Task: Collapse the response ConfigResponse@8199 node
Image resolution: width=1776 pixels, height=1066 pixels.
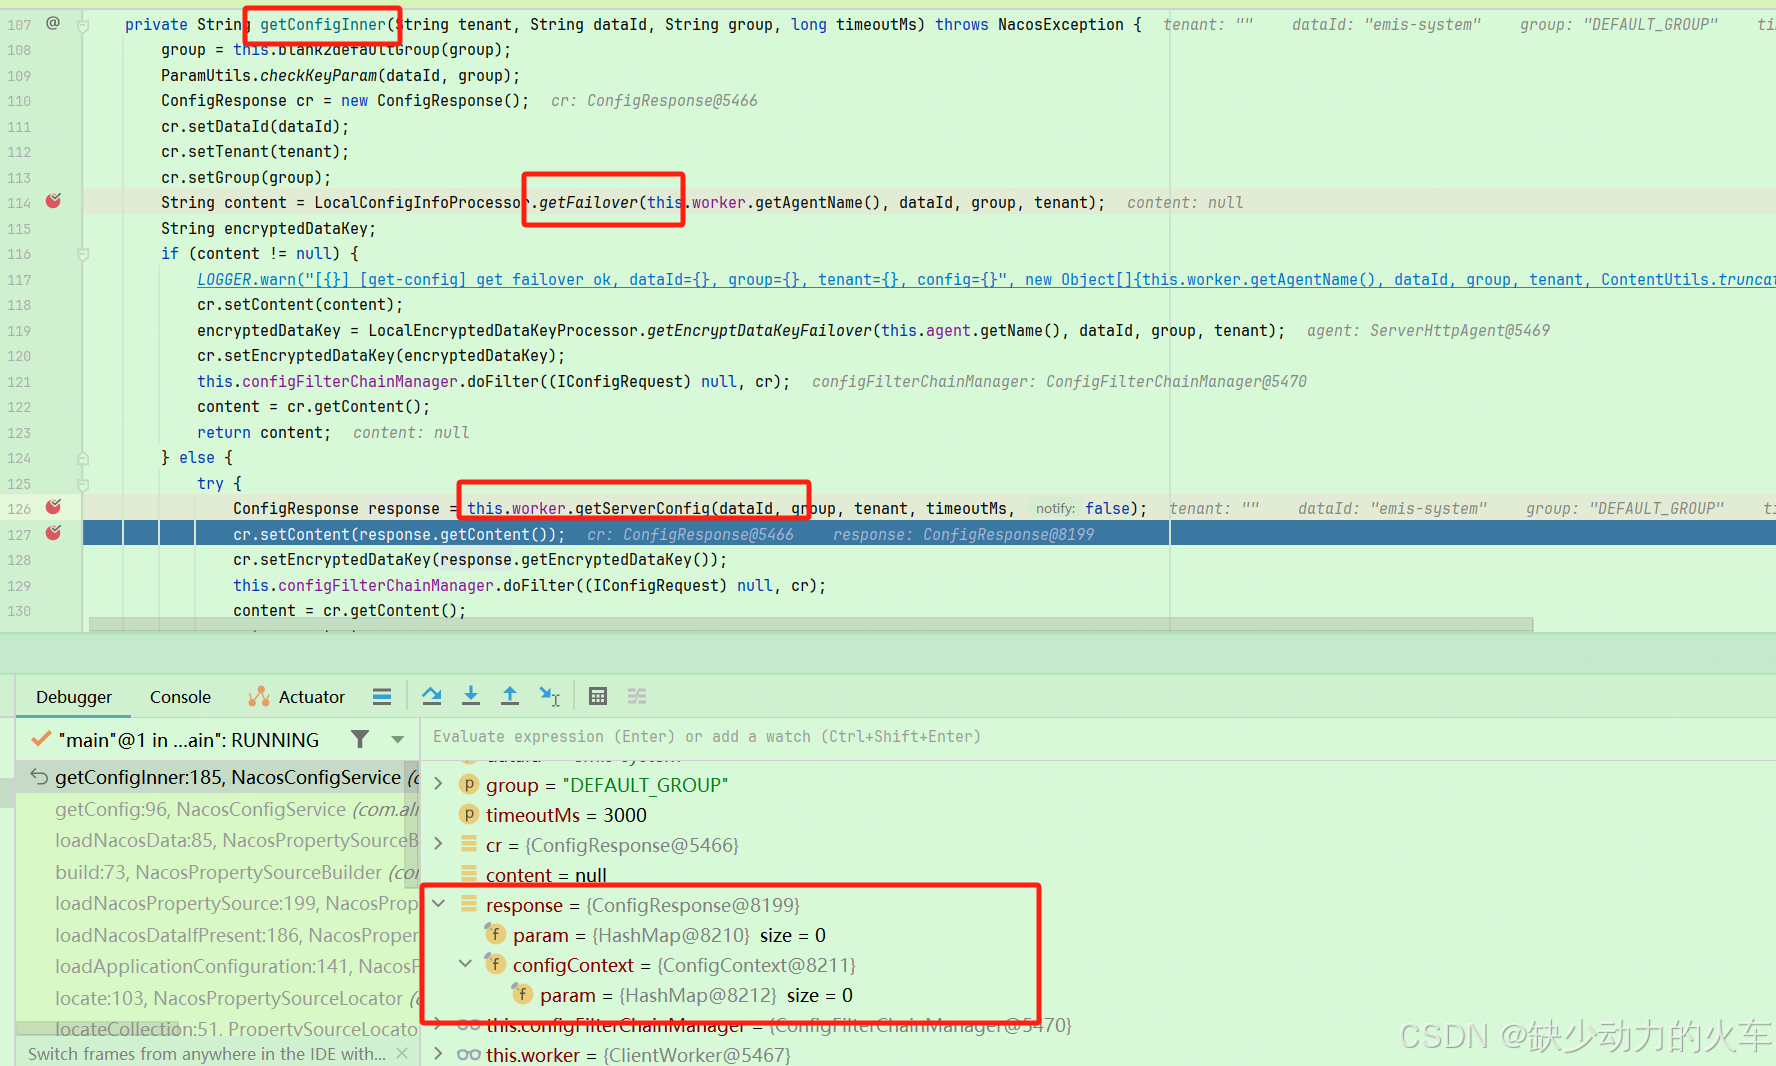Action: (438, 904)
